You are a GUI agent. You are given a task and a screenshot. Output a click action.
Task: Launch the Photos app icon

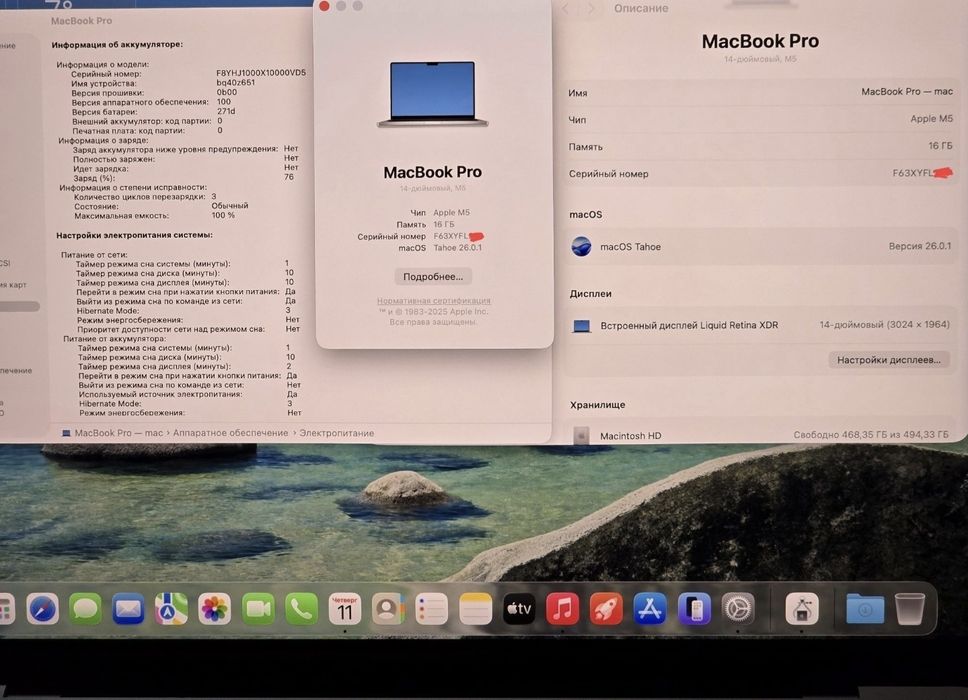(215, 609)
